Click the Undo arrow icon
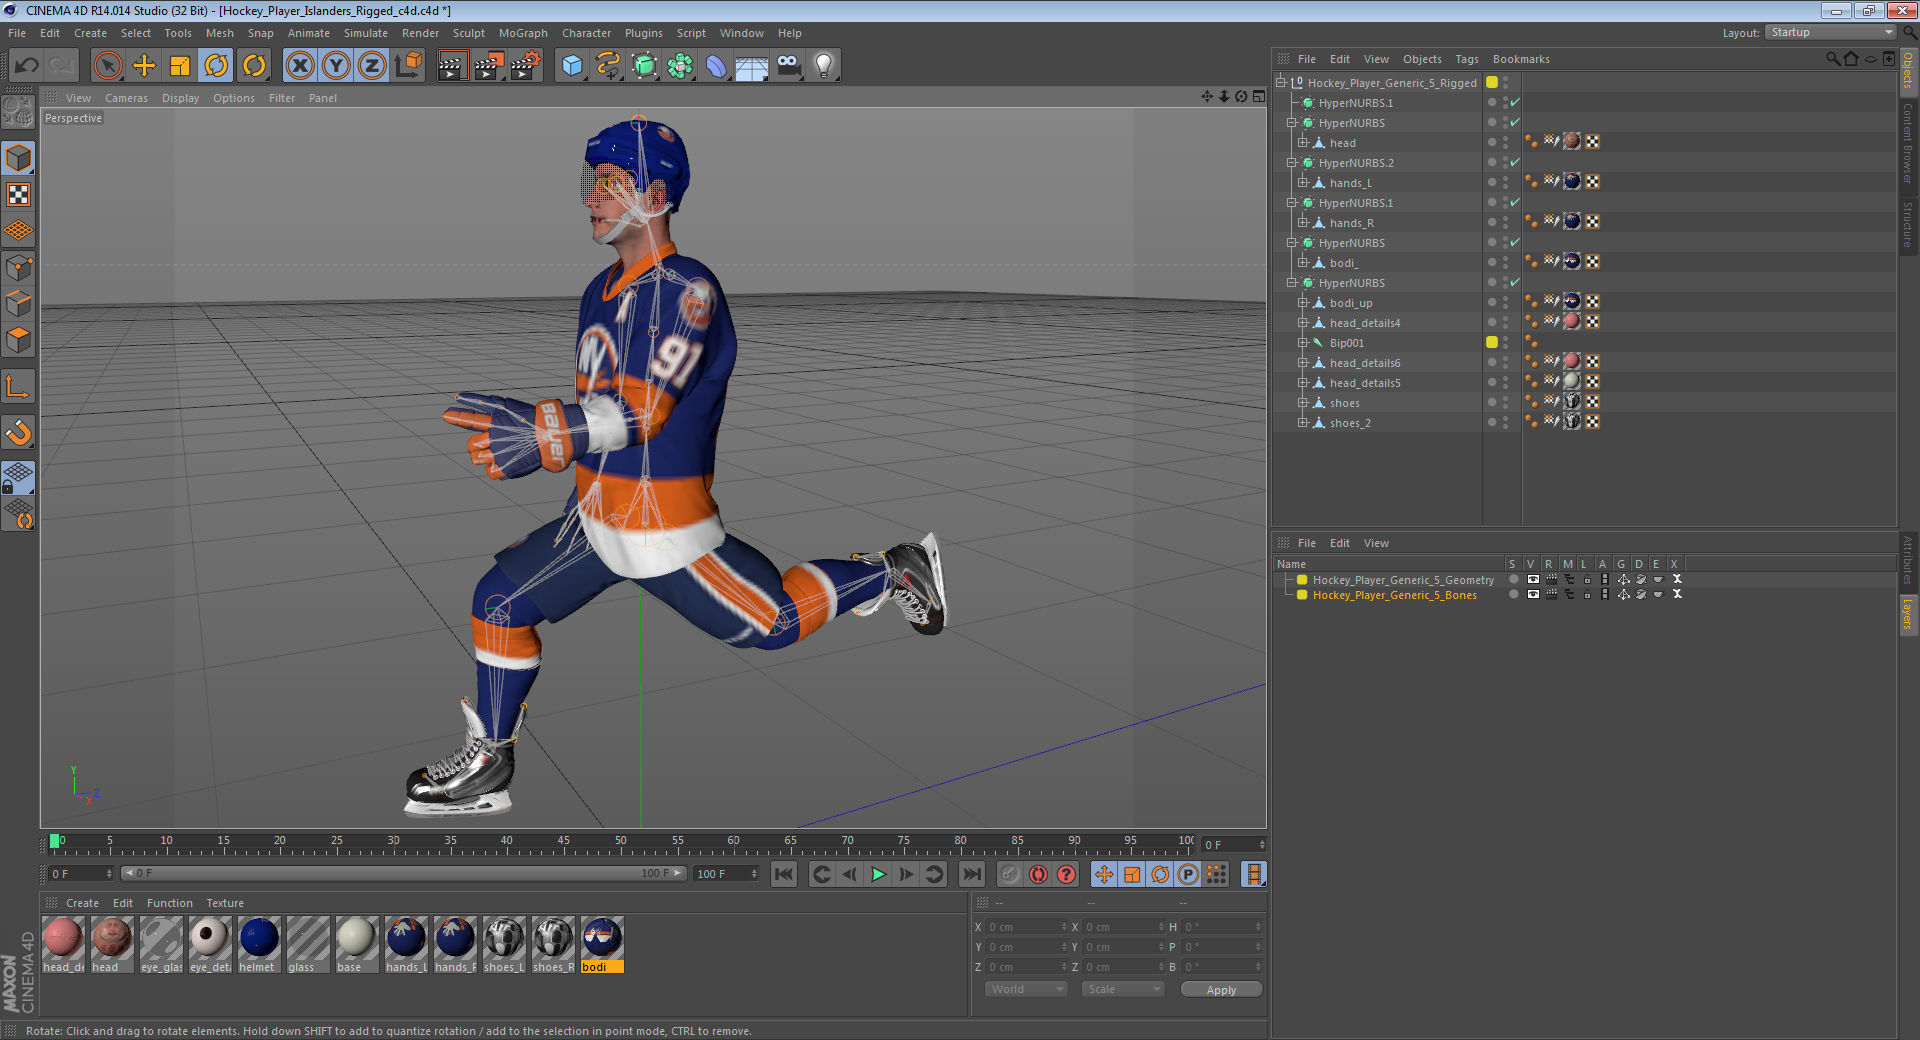The image size is (1920, 1040). click(x=26, y=66)
